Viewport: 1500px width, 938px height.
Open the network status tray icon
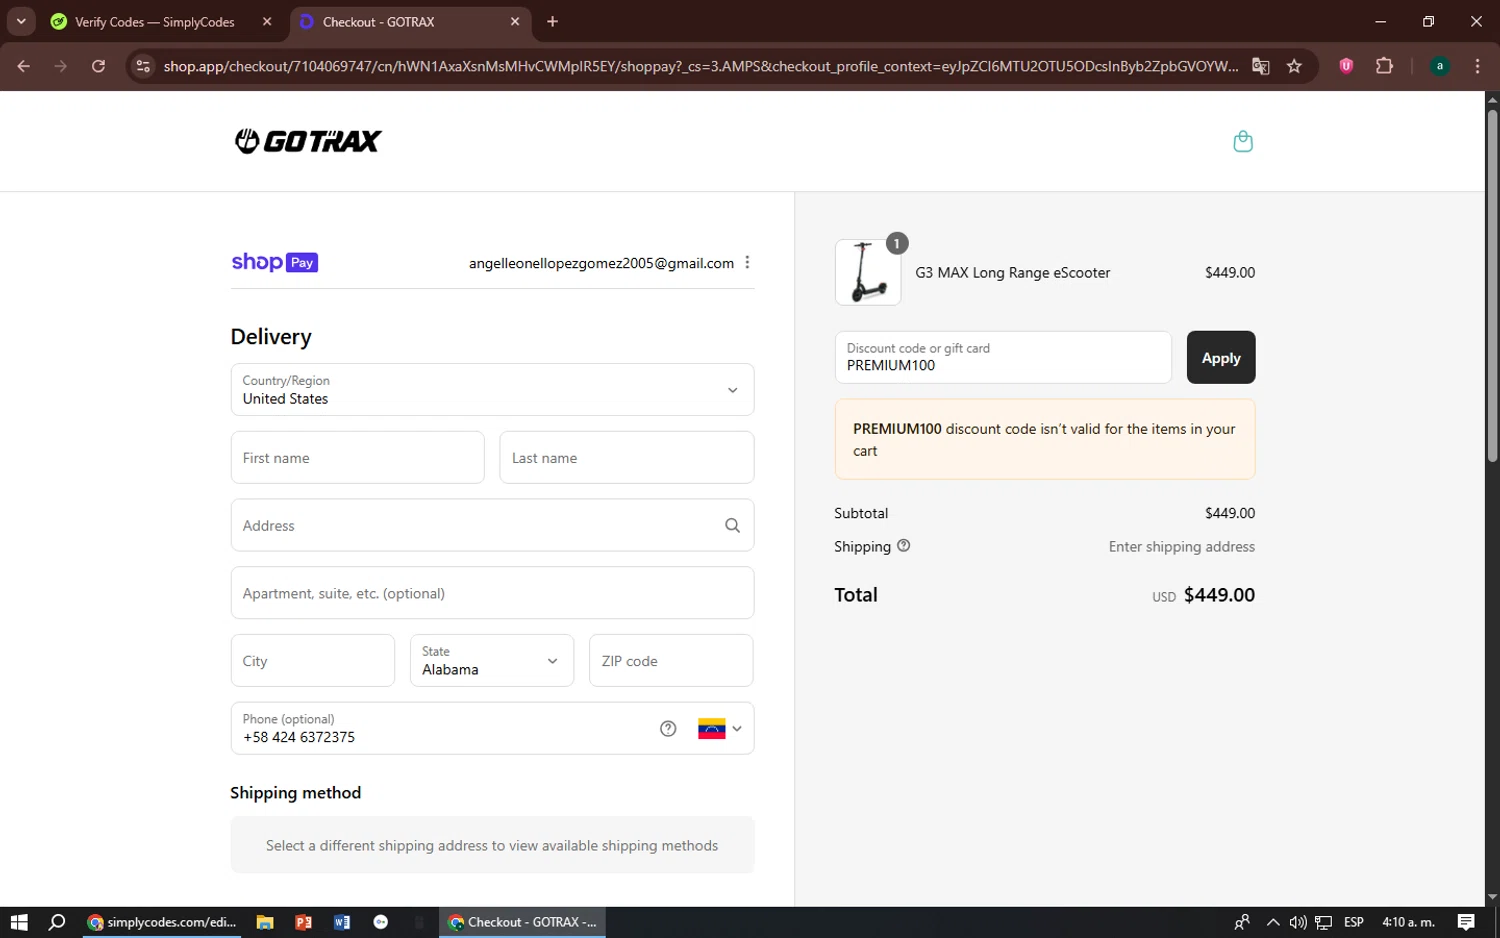click(1324, 922)
